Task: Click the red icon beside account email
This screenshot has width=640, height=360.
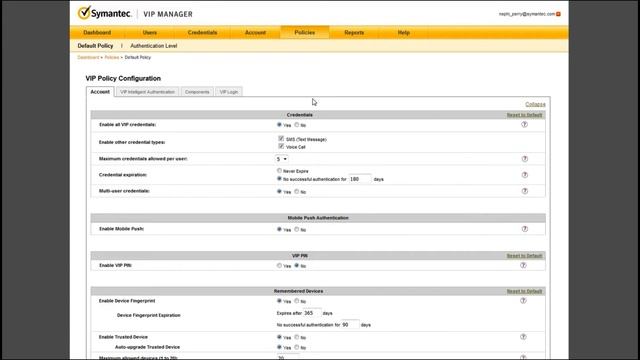Action: [558, 14]
